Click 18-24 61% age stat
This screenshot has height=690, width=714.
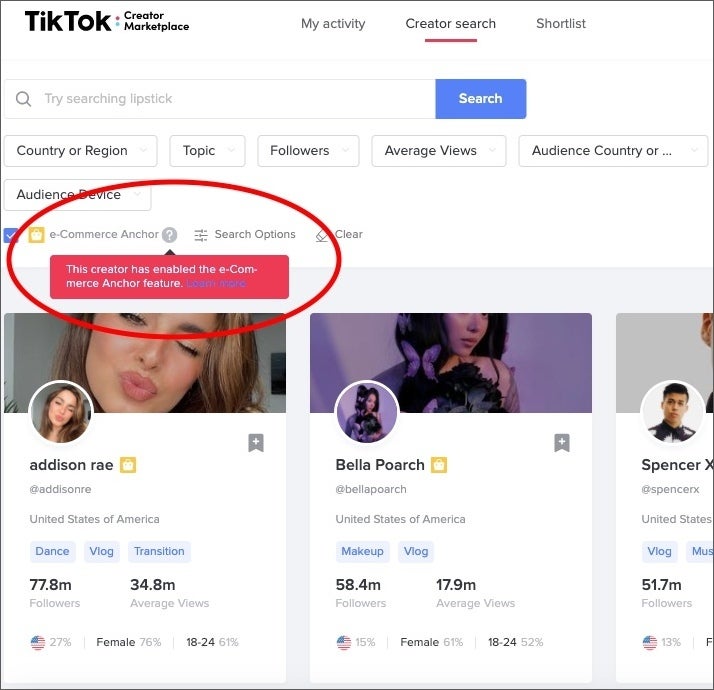(212, 643)
